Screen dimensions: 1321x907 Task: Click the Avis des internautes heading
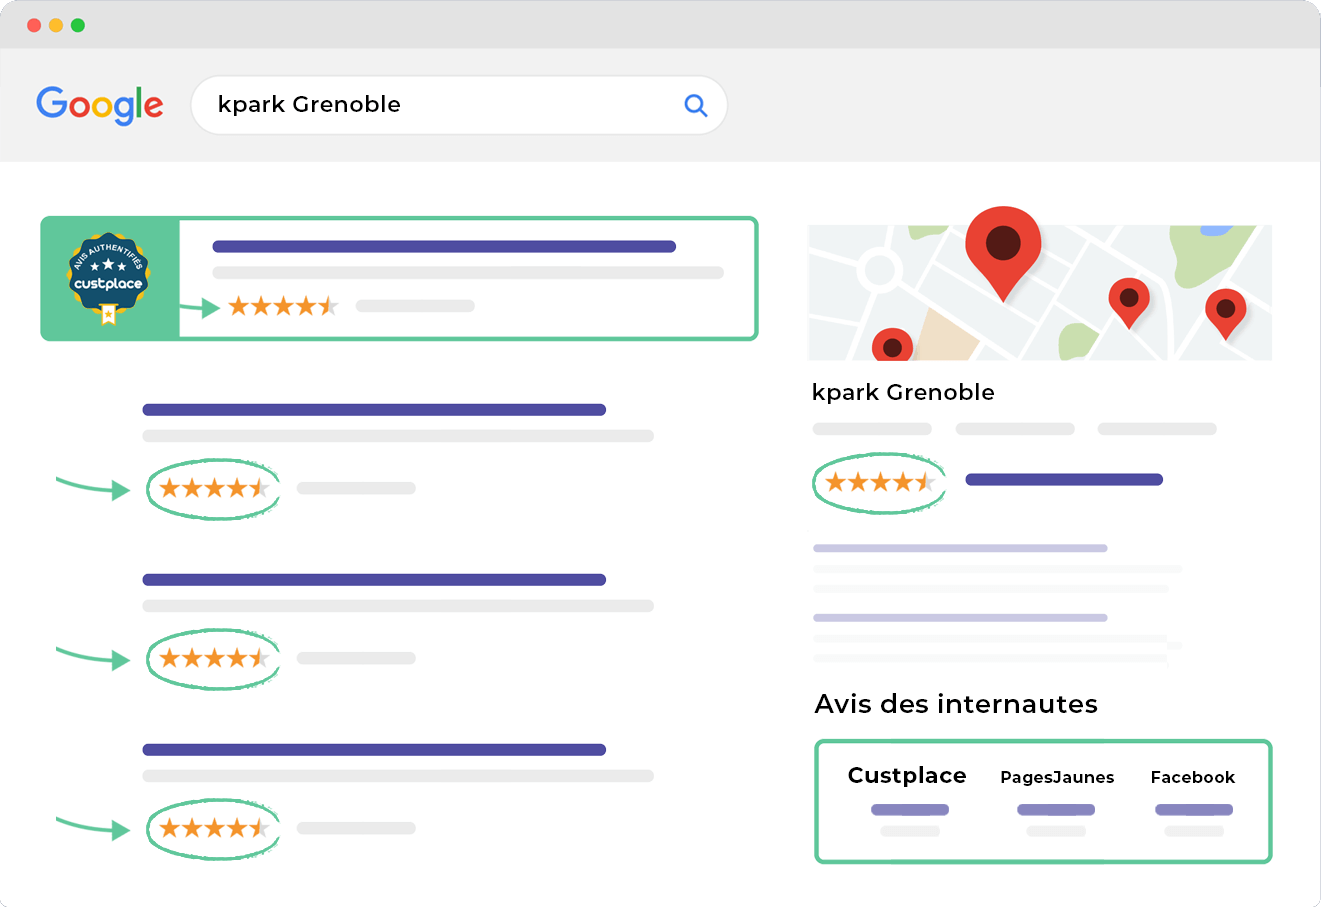coord(955,704)
